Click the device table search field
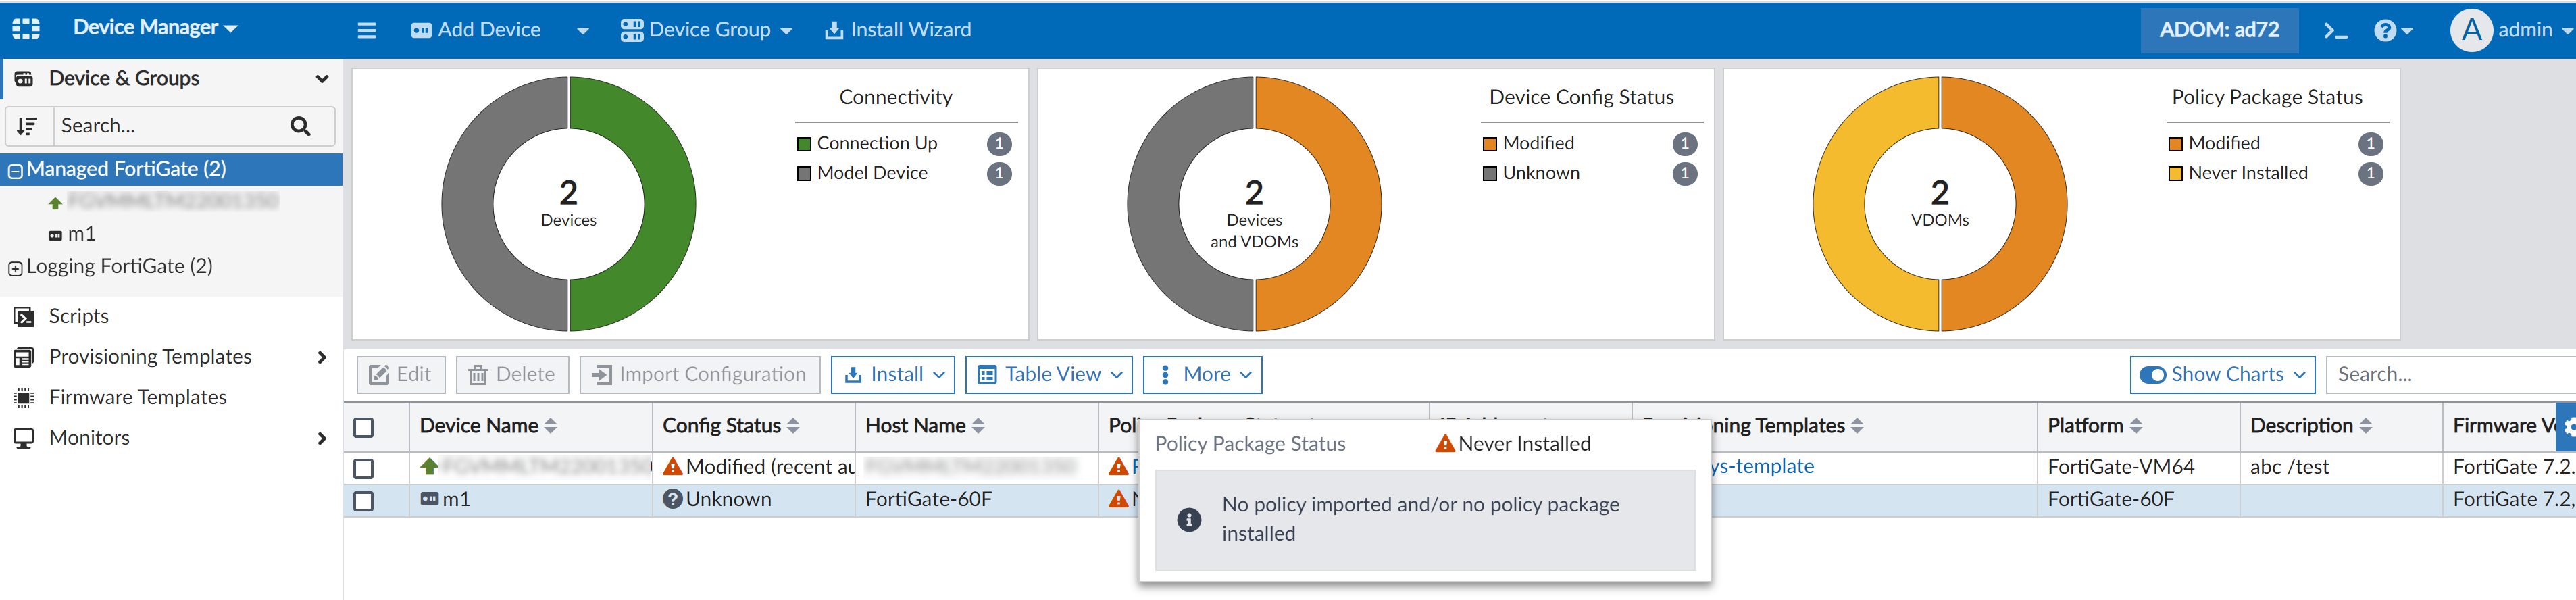The width and height of the screenshot is (2576, 600). pos(2450,375)
